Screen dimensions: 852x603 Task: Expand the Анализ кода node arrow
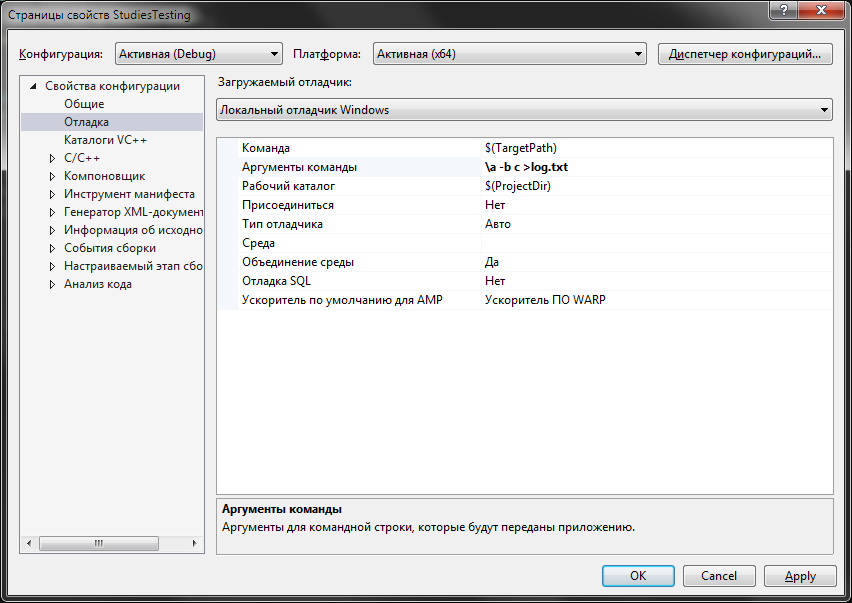pyautogui.click(x=52, y=284)
